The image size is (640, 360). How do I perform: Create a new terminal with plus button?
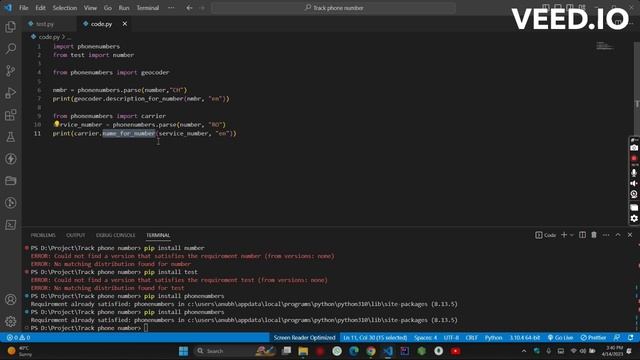click(x=564, y=235)
